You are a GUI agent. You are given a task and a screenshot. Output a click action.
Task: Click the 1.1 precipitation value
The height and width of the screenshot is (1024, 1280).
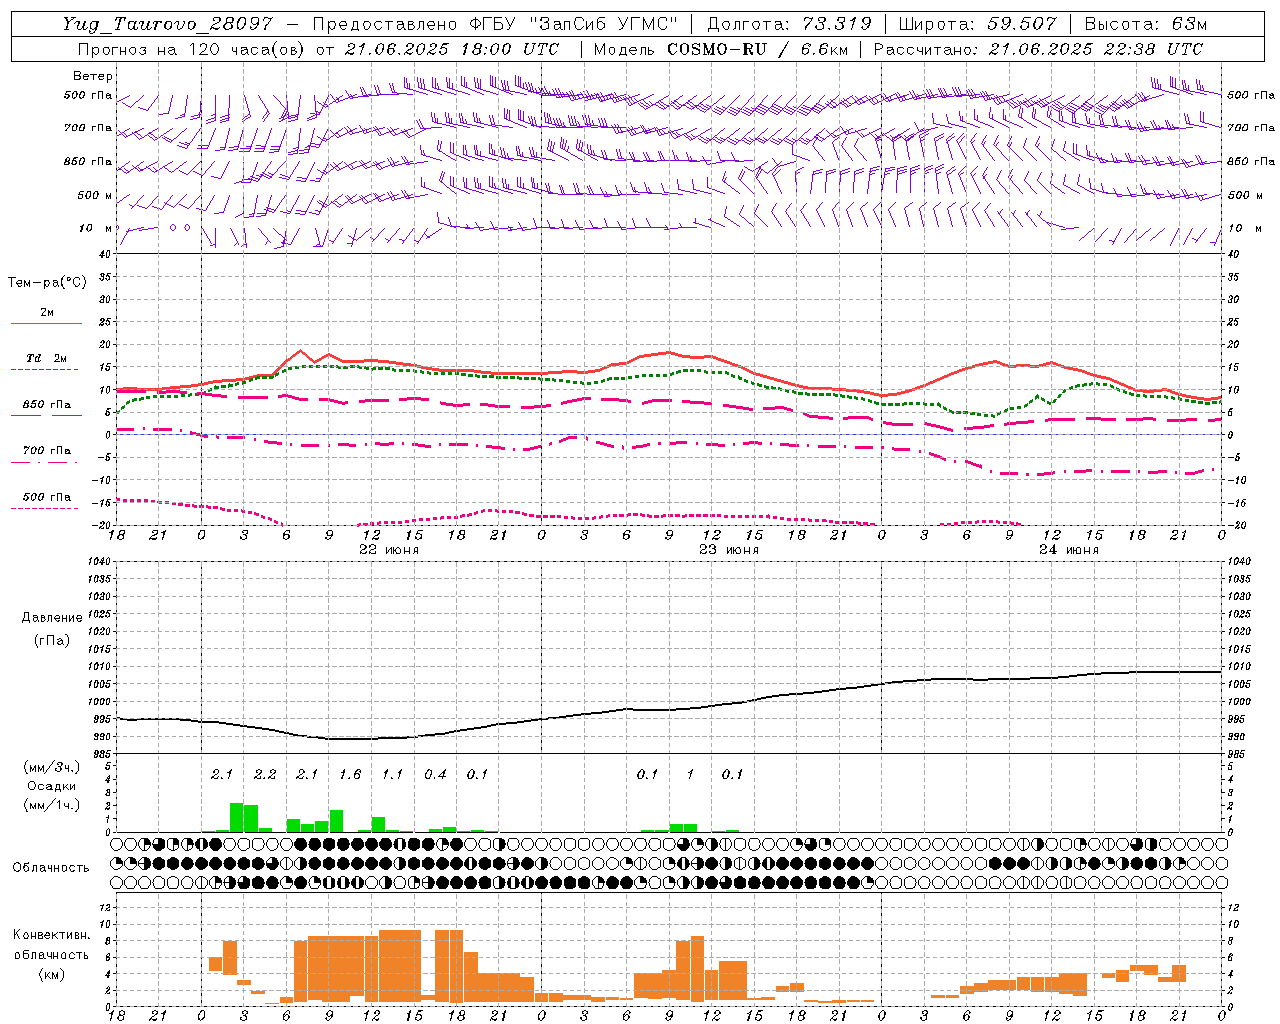point(392,775)
